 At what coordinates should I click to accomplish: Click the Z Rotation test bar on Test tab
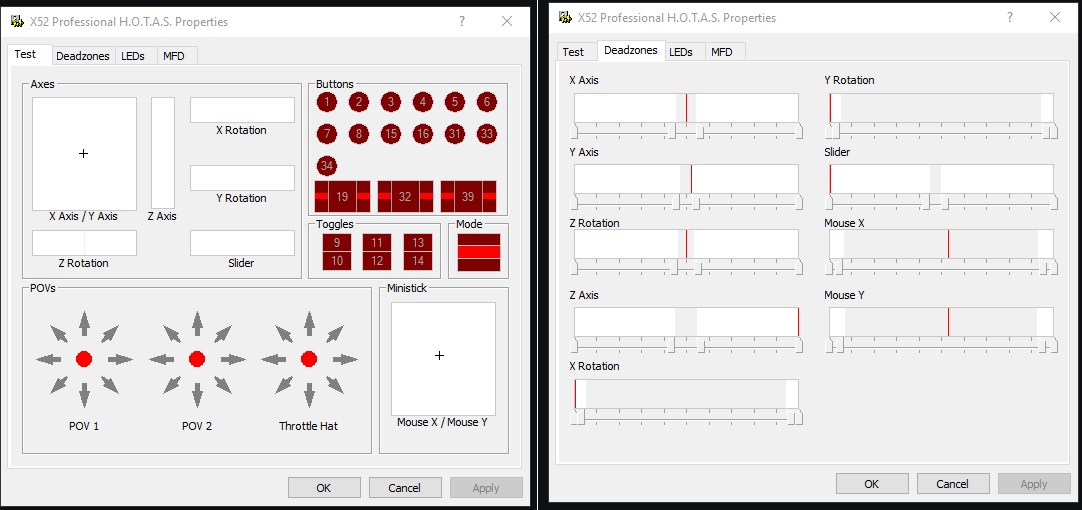[x=84, y=243]
